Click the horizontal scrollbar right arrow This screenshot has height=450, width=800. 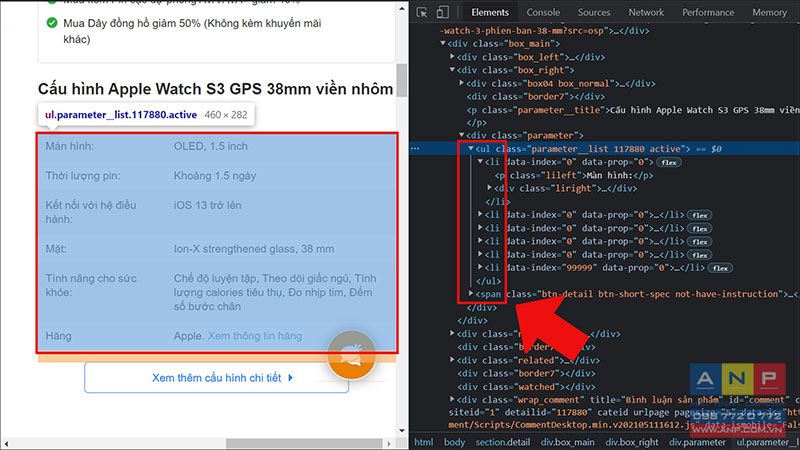click(389, 443)
